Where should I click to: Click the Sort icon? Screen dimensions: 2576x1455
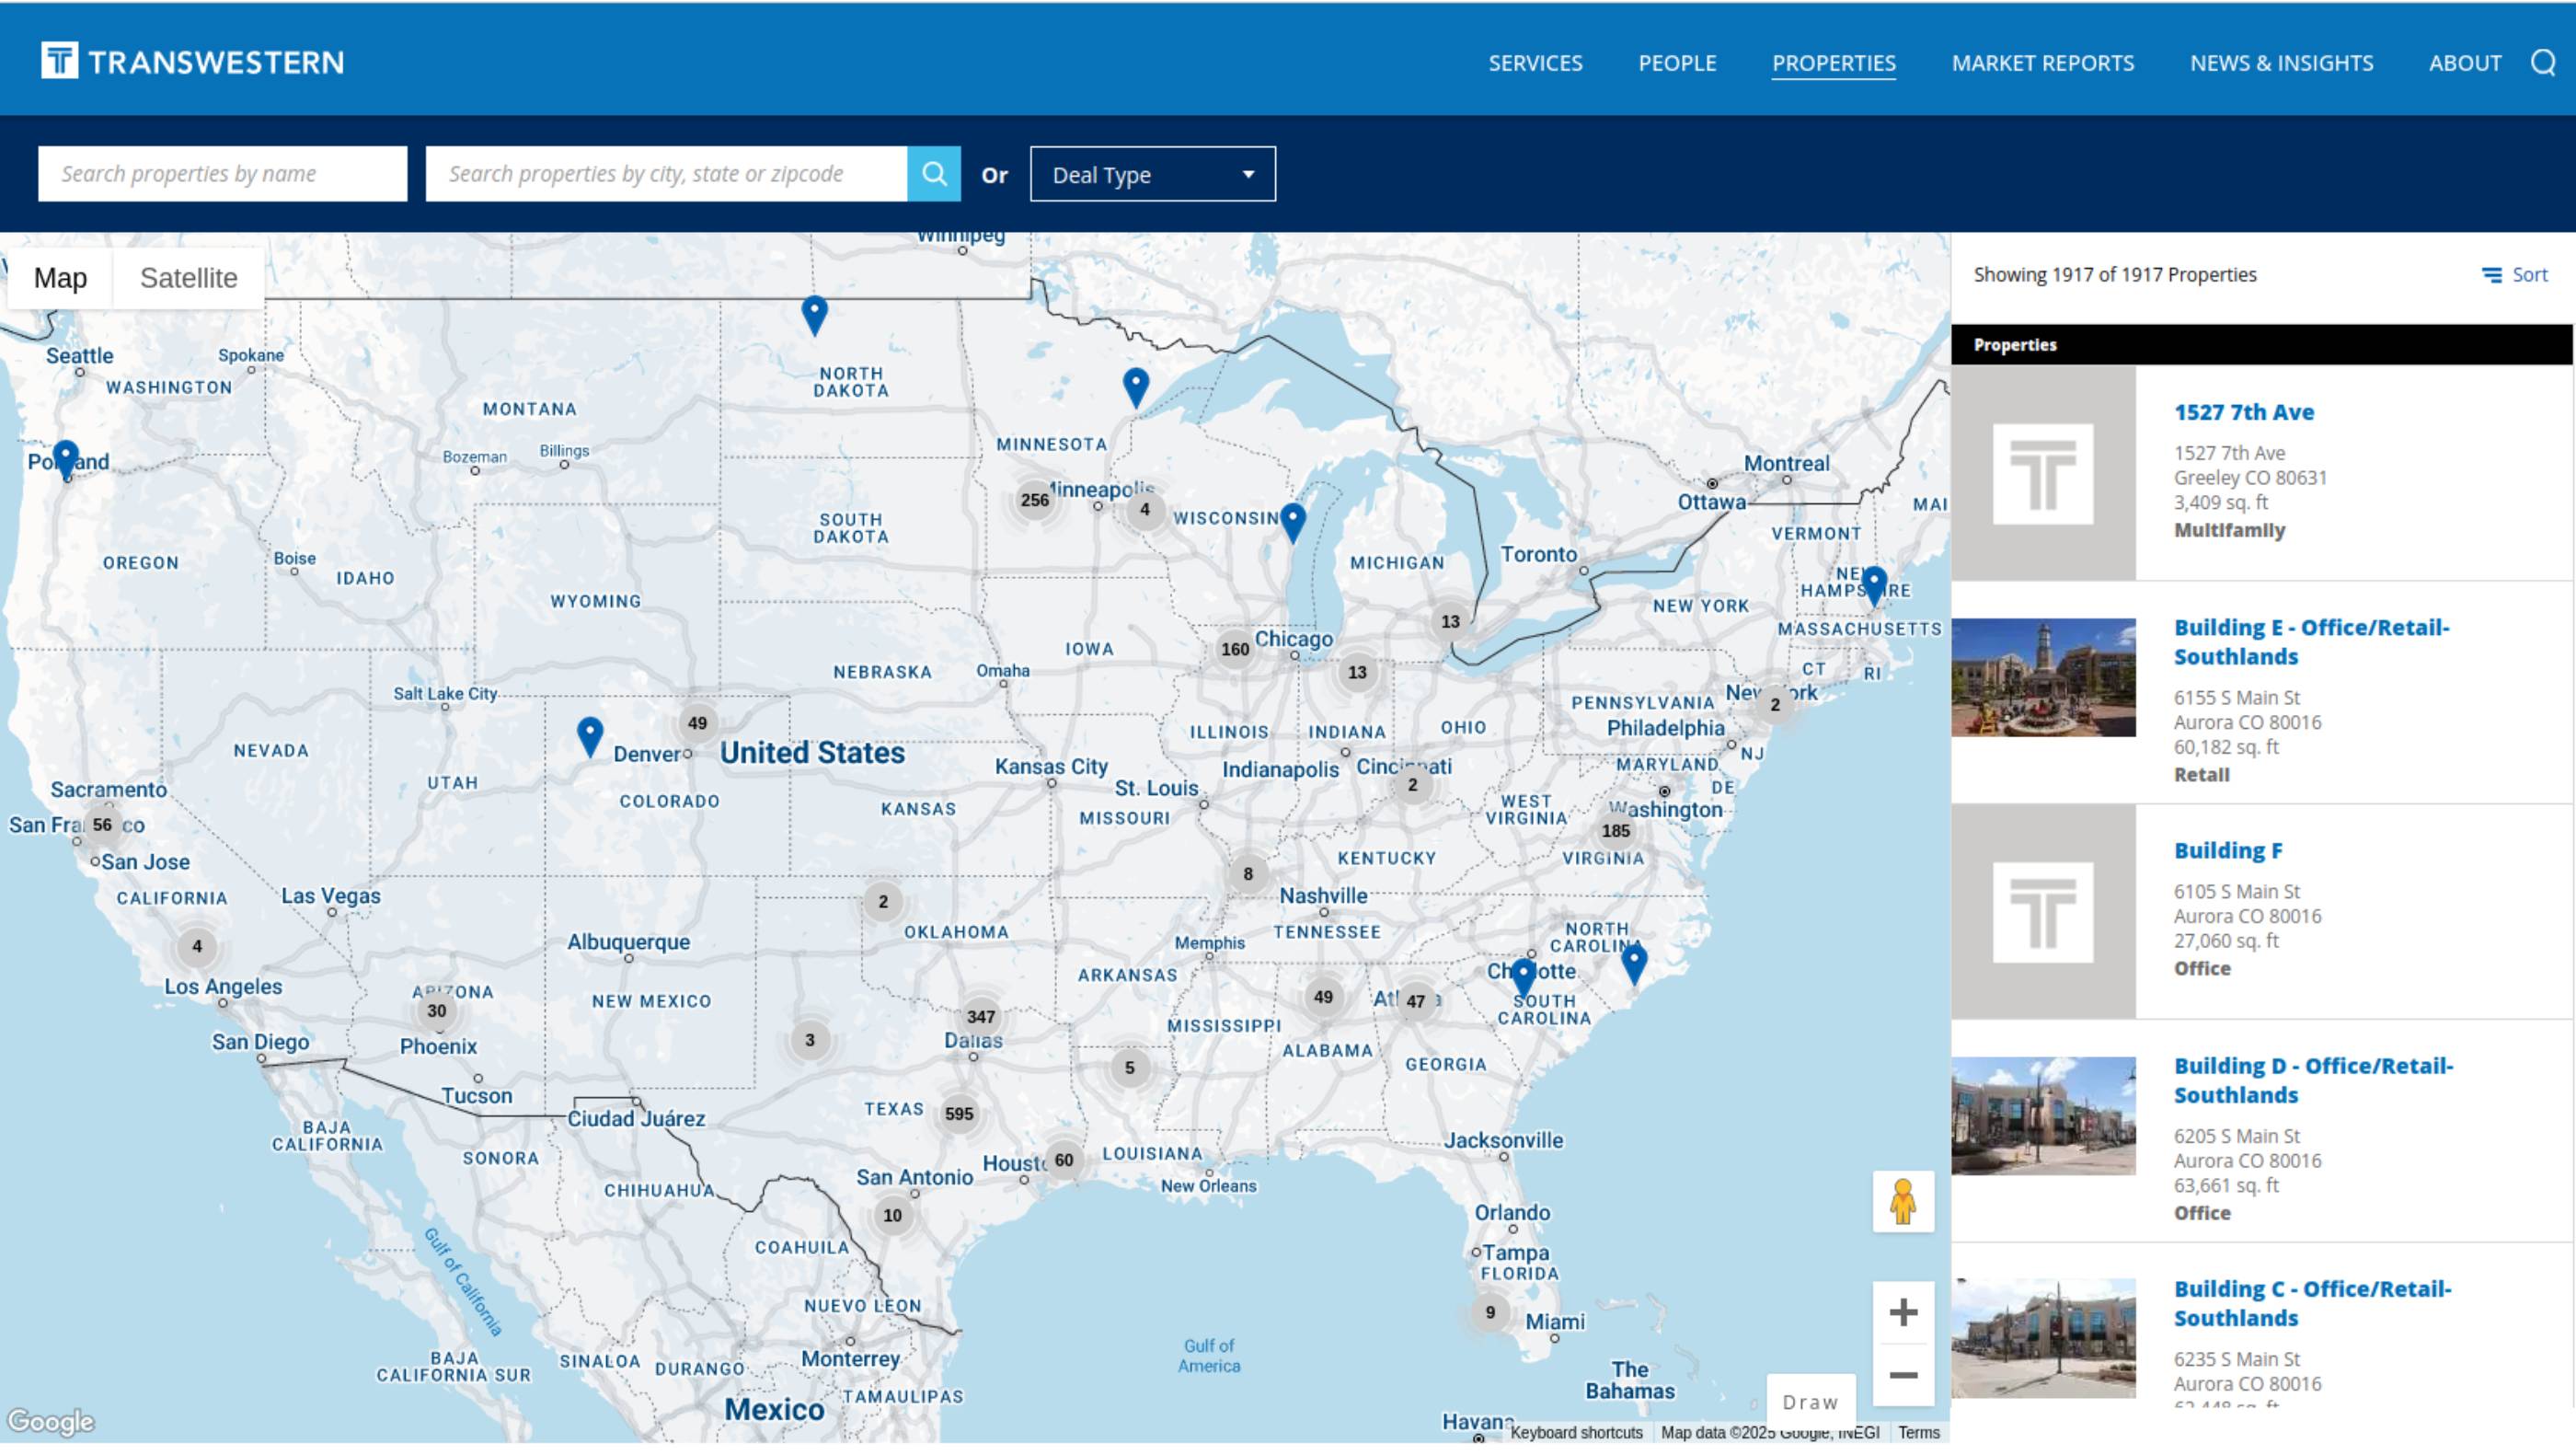[x=2491, y=275]
